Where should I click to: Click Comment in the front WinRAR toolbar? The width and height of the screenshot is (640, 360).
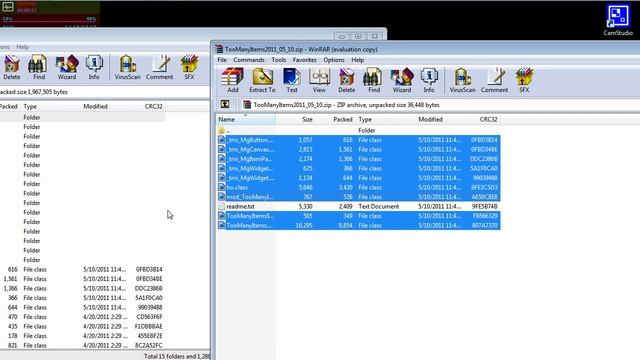[x=494, y=80]
